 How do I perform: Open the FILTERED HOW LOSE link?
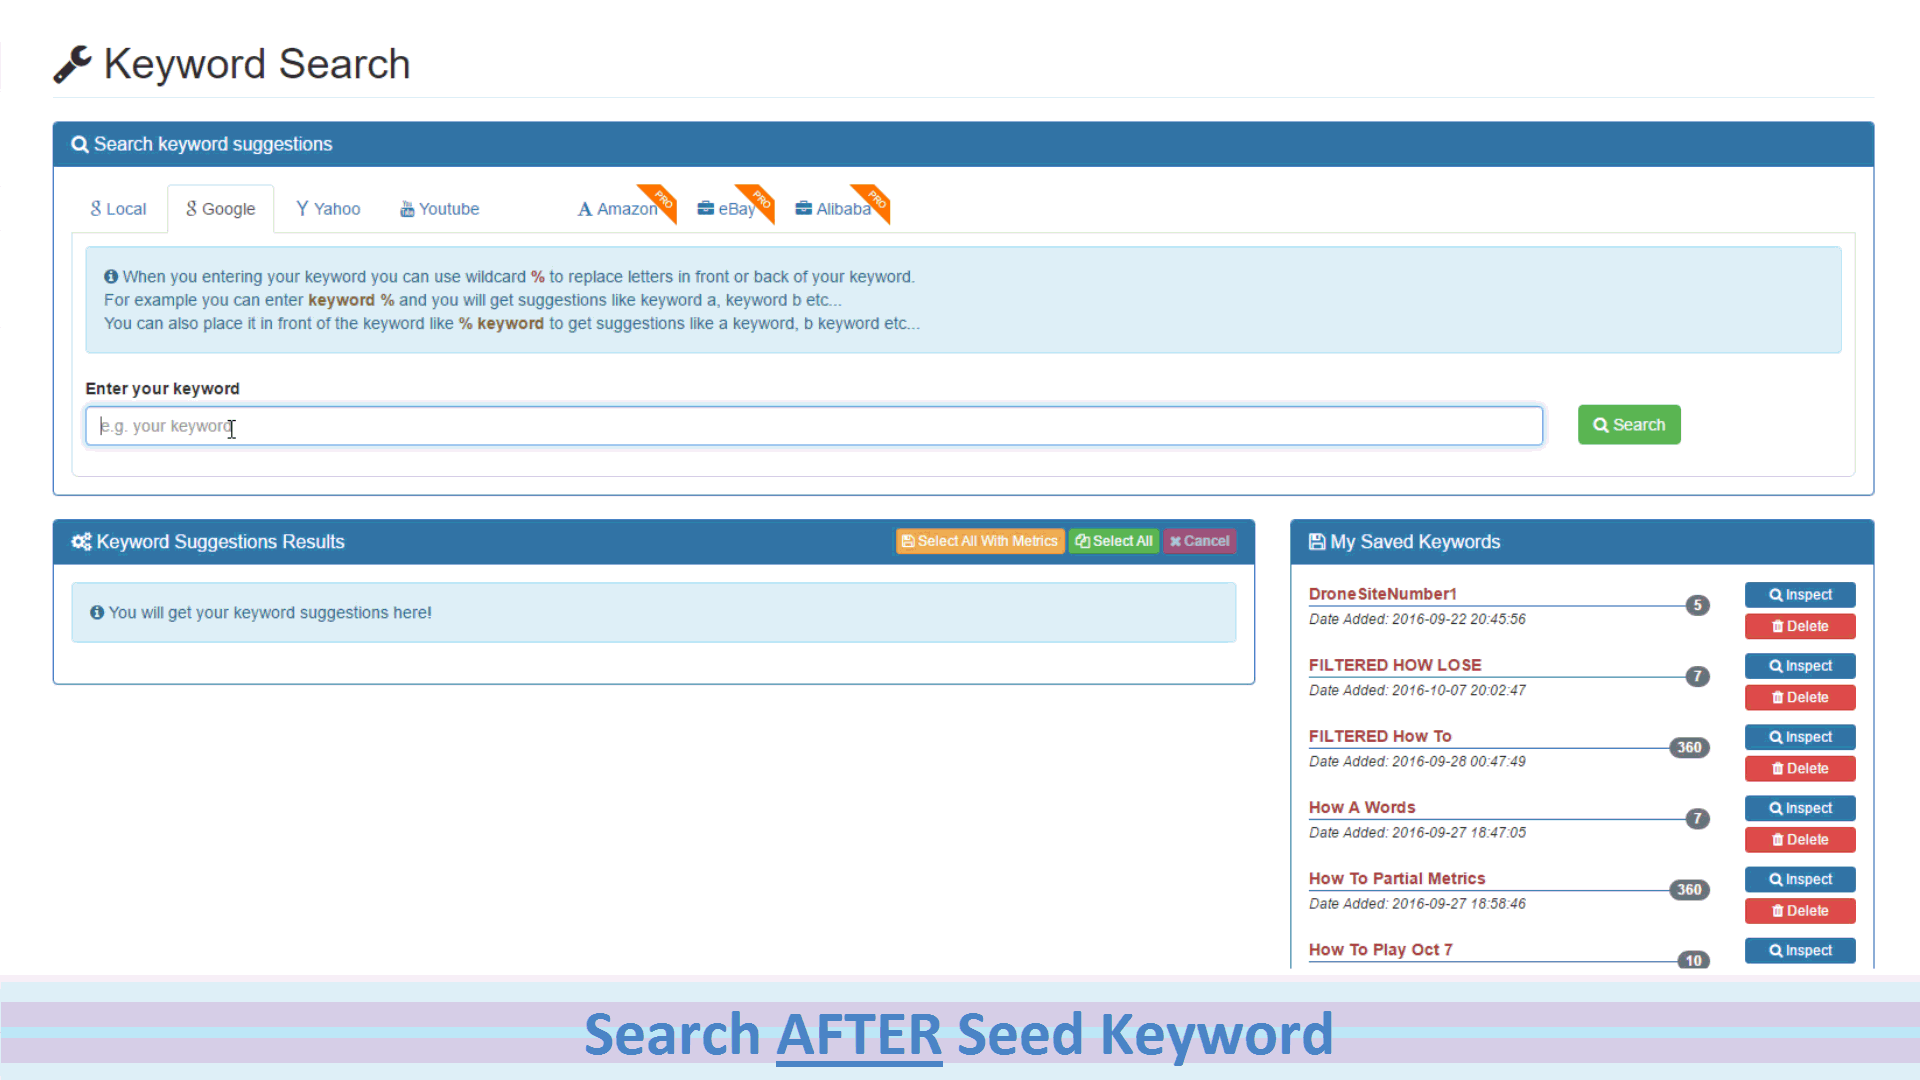click(x=1395, y=665)
